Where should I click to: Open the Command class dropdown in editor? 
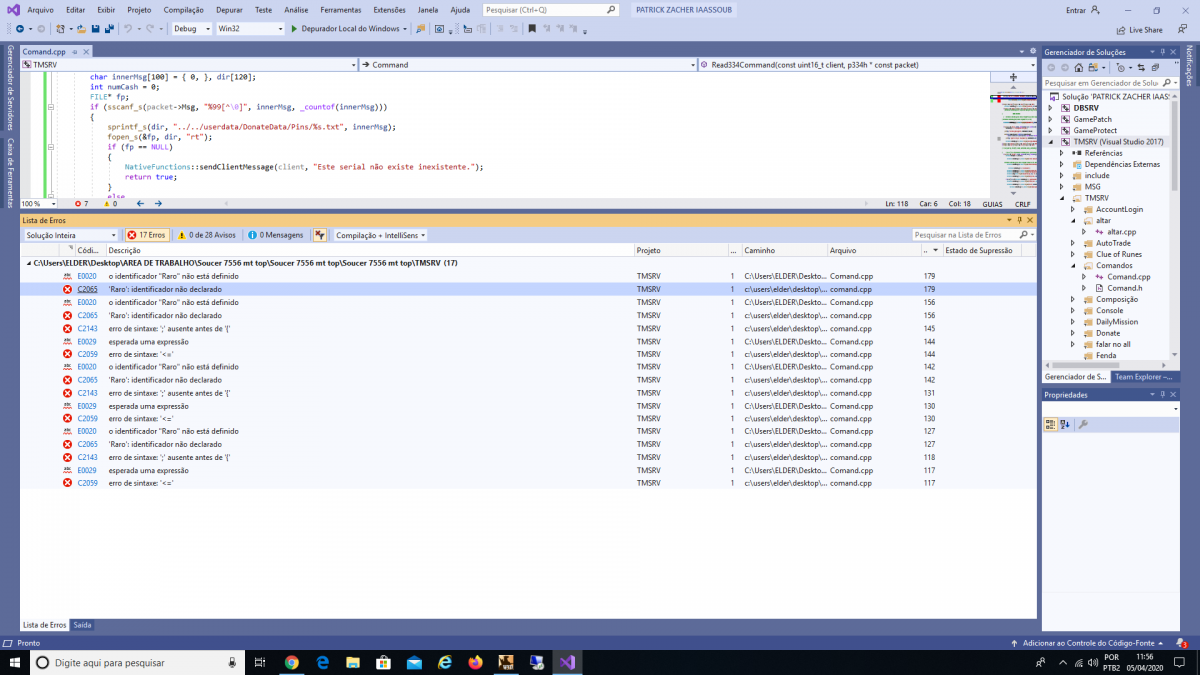pyautogui.click(x=528, y=65)
